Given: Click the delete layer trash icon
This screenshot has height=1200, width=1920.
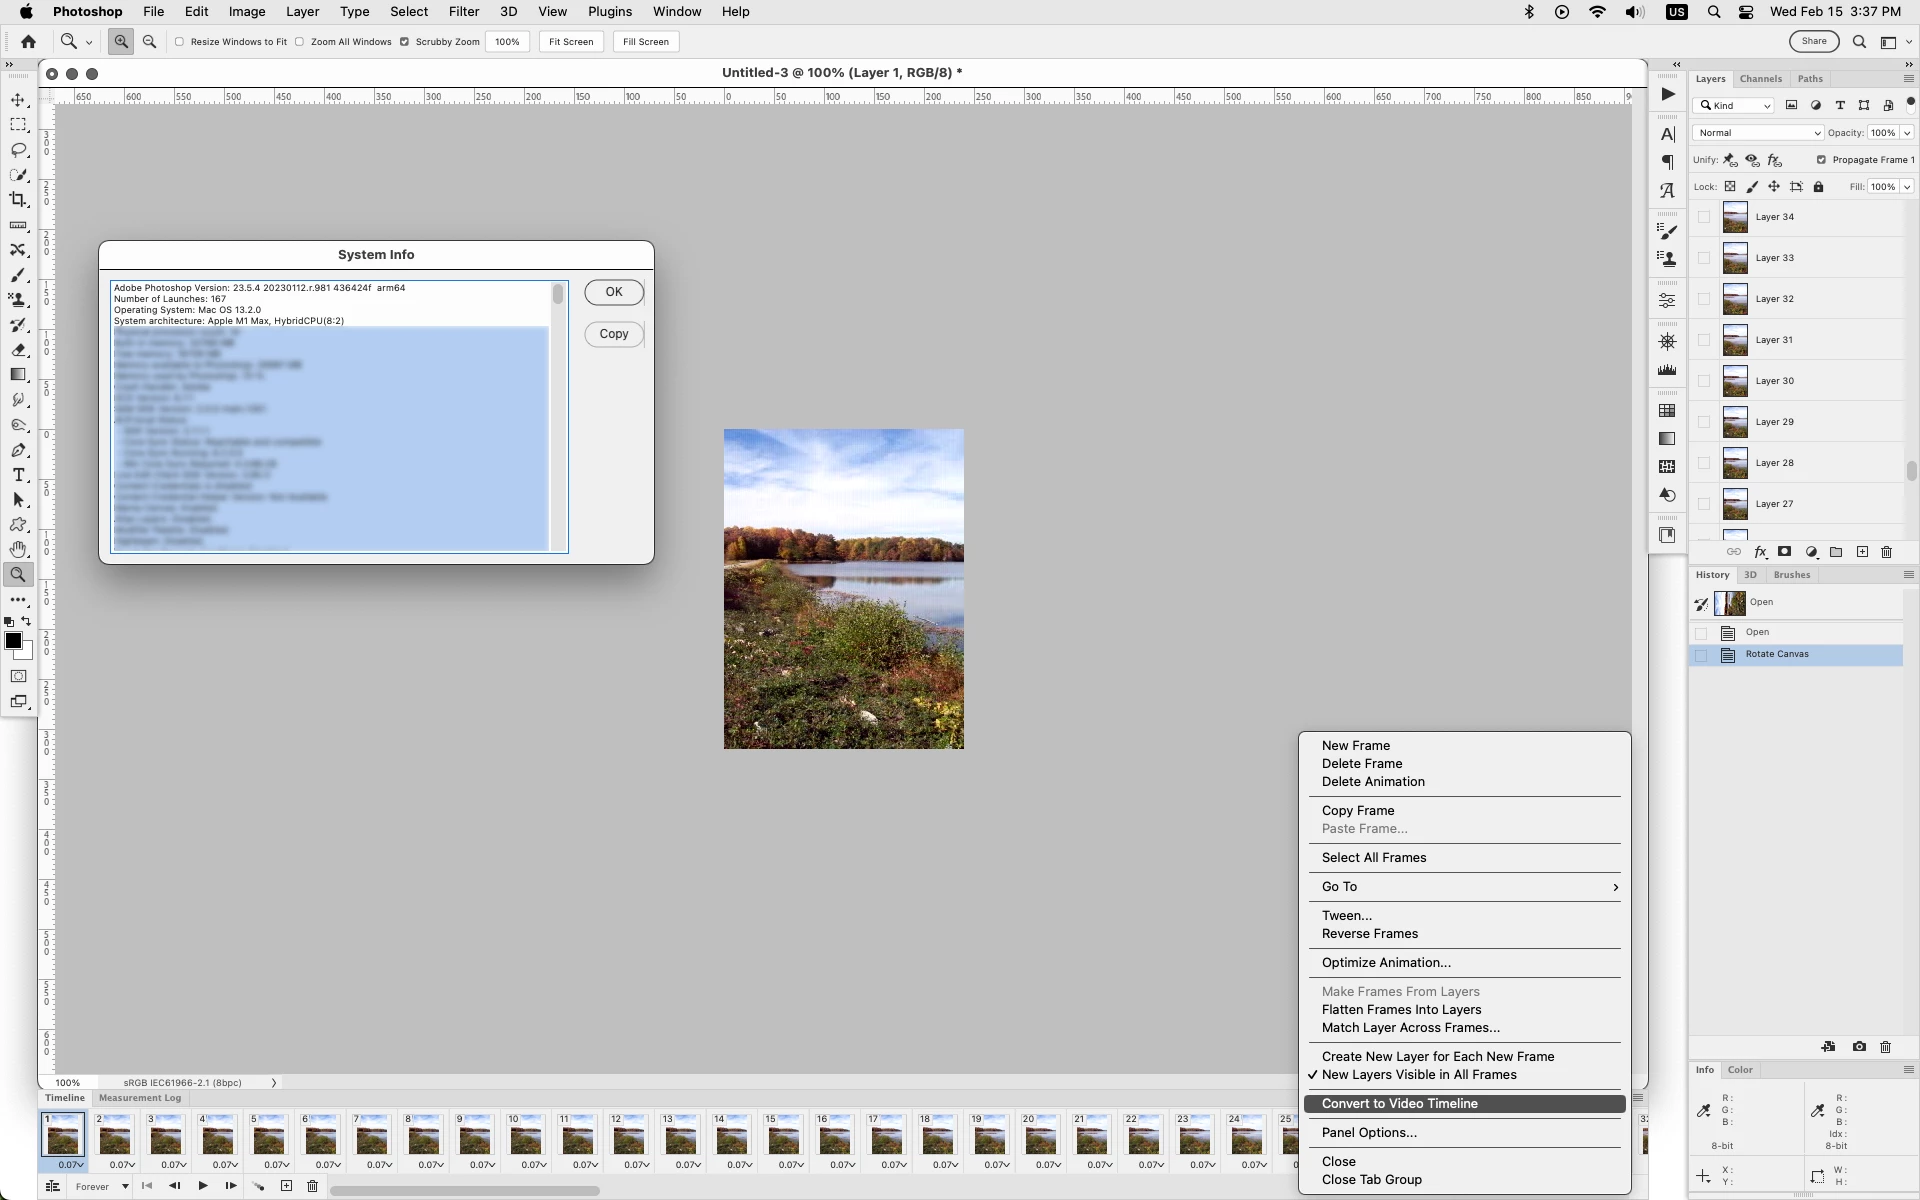Looking at the screenshot, I should 1887,552.
